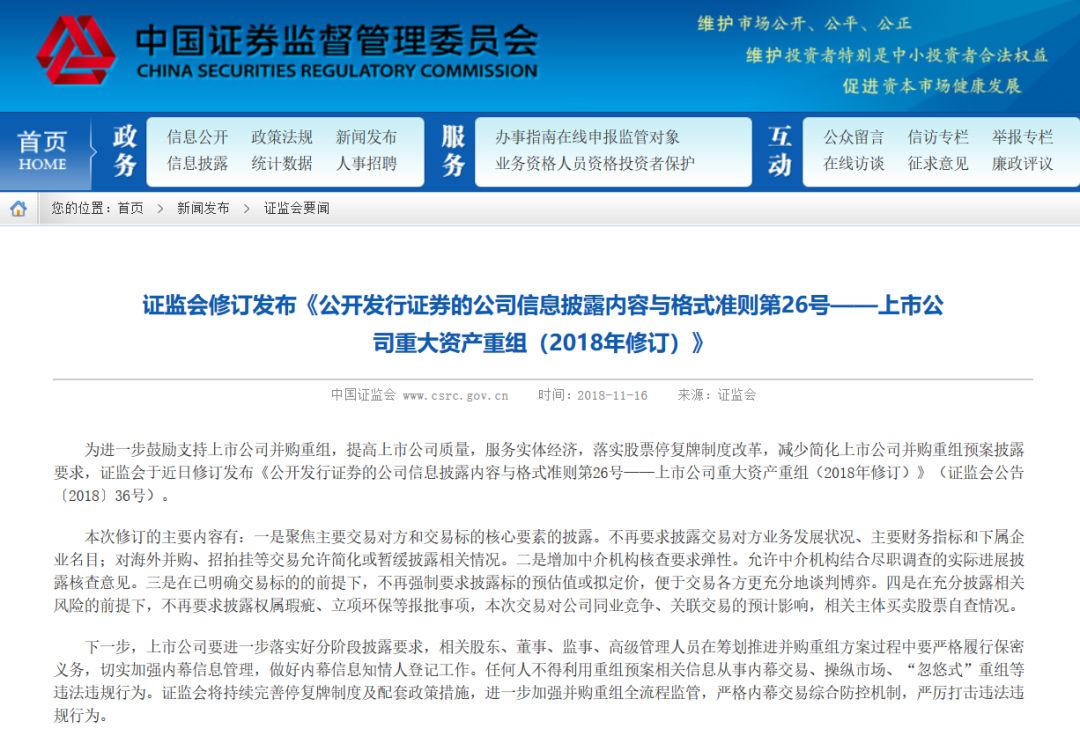The image size is (1080, 736).
Task: Click paragraph beginning 下一步，上市公司要
Action: (x=539, y=681)
